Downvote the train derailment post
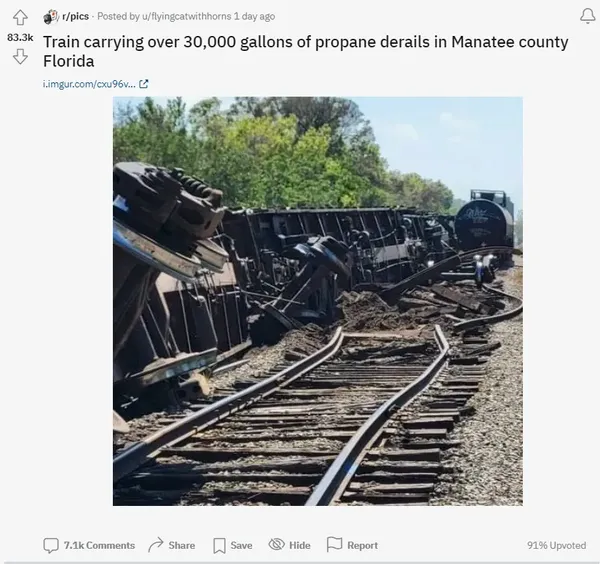The width and height of the screenshot is (600, 564). 20,57
